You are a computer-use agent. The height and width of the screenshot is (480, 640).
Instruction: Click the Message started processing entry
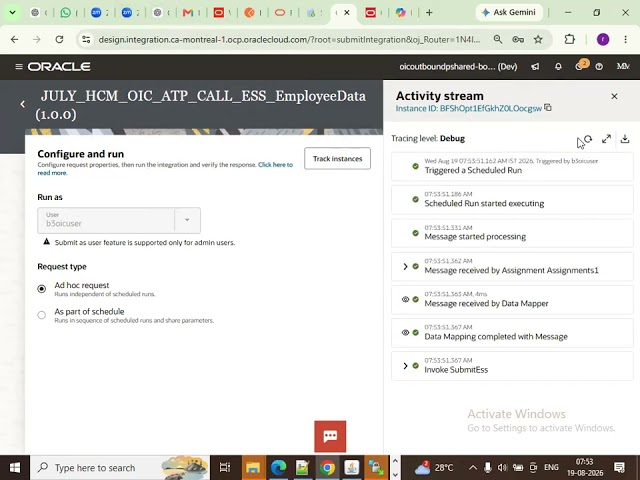pyautogui.click(x=512, y=233)
